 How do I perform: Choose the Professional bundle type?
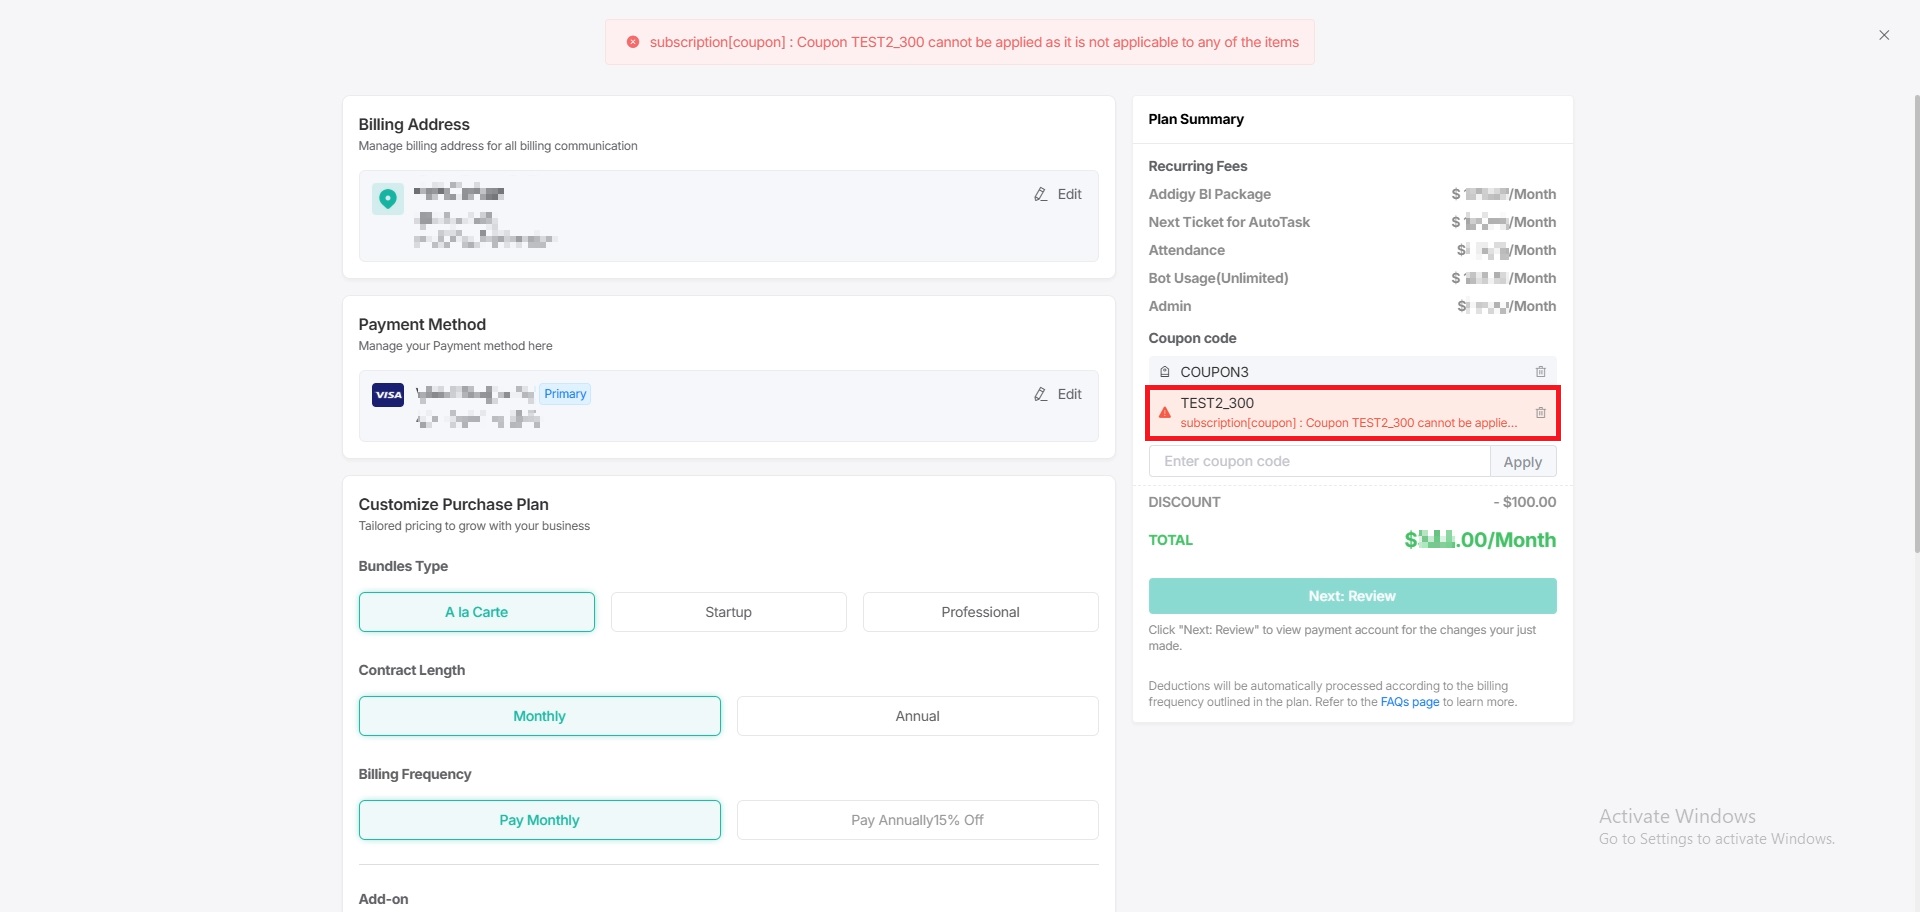pos(980,612)
